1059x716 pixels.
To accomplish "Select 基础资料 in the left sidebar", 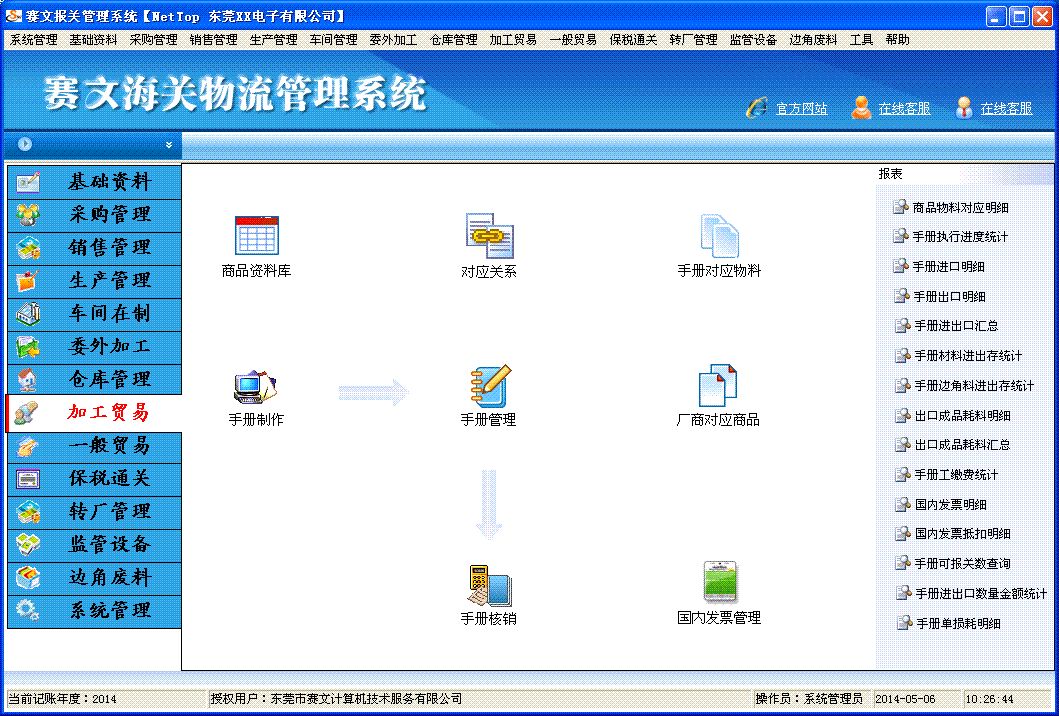I will click(108, 182).
